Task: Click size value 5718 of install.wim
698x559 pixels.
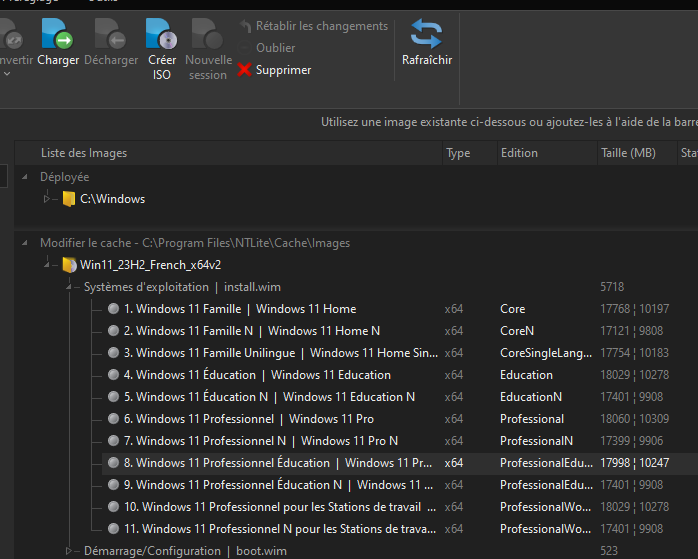Action: 612,287
